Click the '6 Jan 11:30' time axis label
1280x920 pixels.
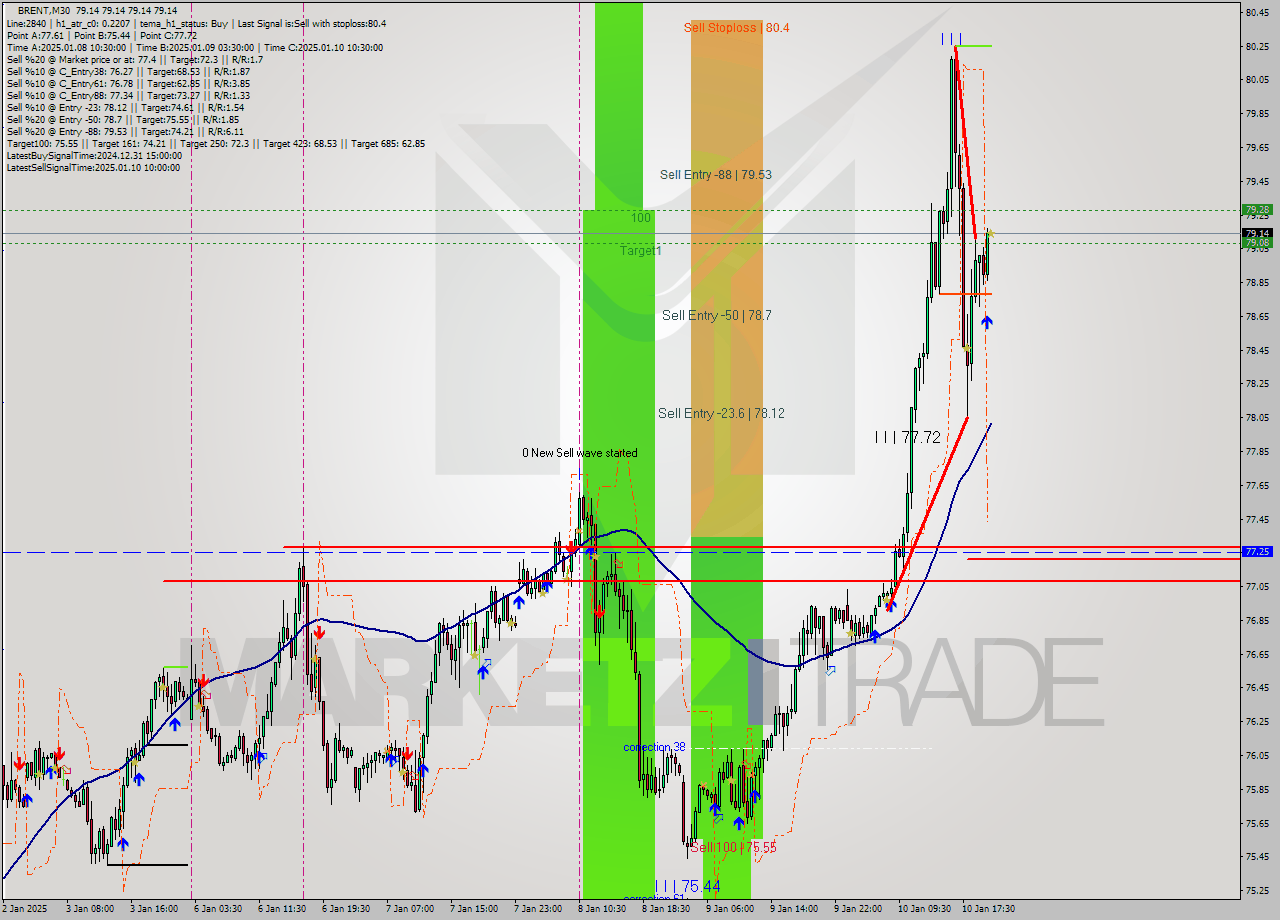282,909
